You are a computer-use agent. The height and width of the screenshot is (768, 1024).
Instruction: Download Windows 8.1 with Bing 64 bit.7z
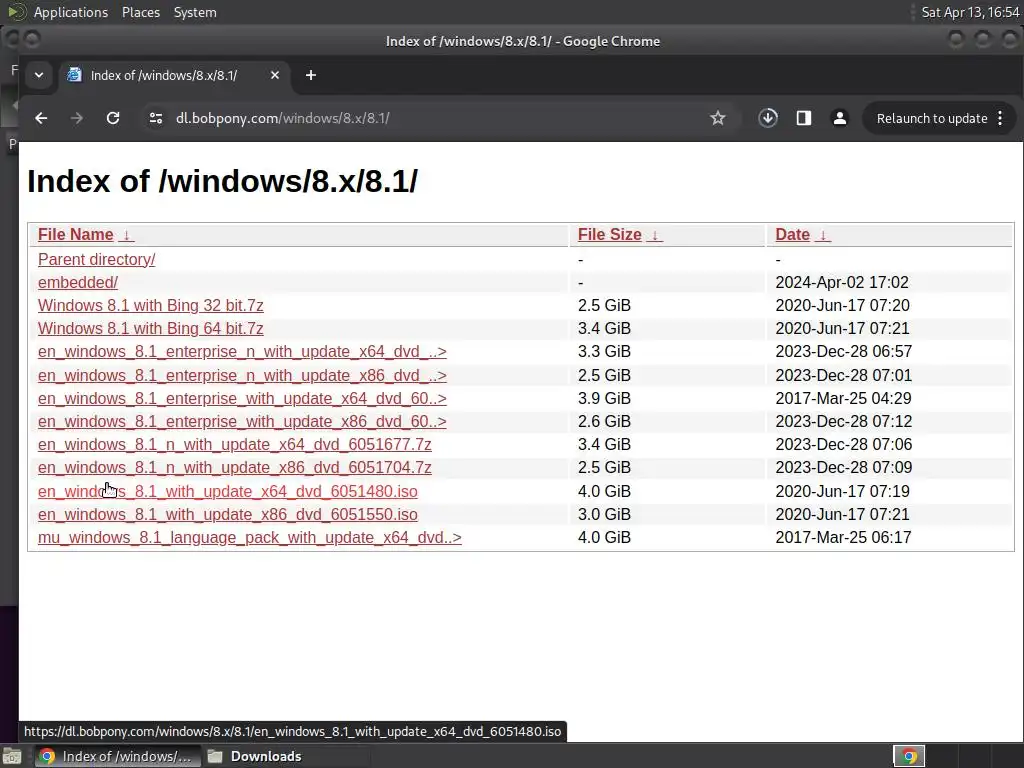(151, 328)
